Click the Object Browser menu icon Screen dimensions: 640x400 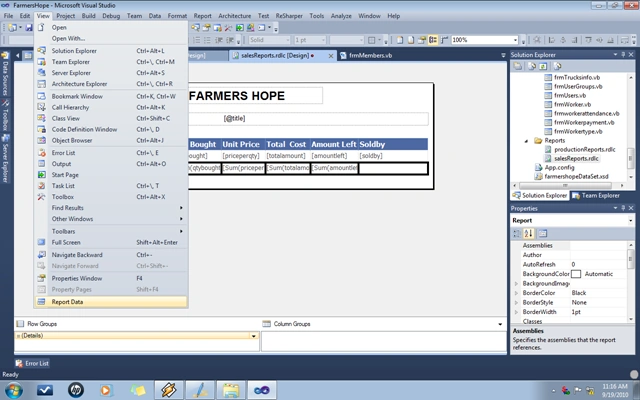[x=41, y=140]
